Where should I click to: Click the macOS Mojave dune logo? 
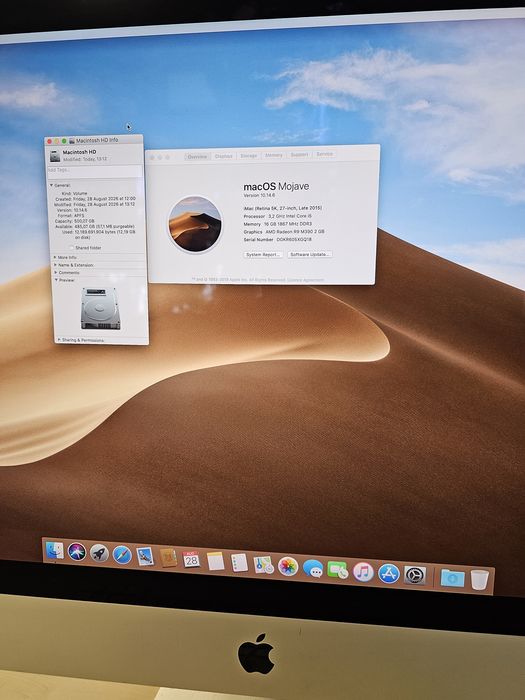coord(195,224)
